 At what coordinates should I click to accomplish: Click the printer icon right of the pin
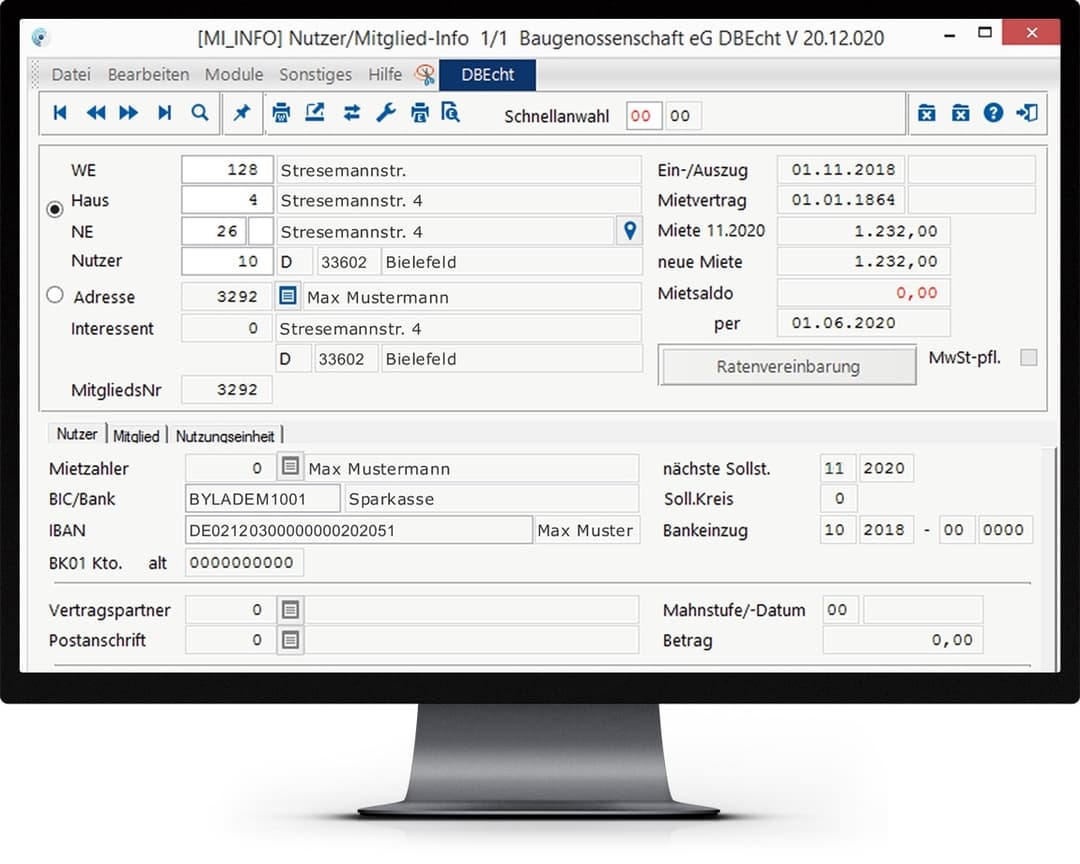(x=281, y=112)
